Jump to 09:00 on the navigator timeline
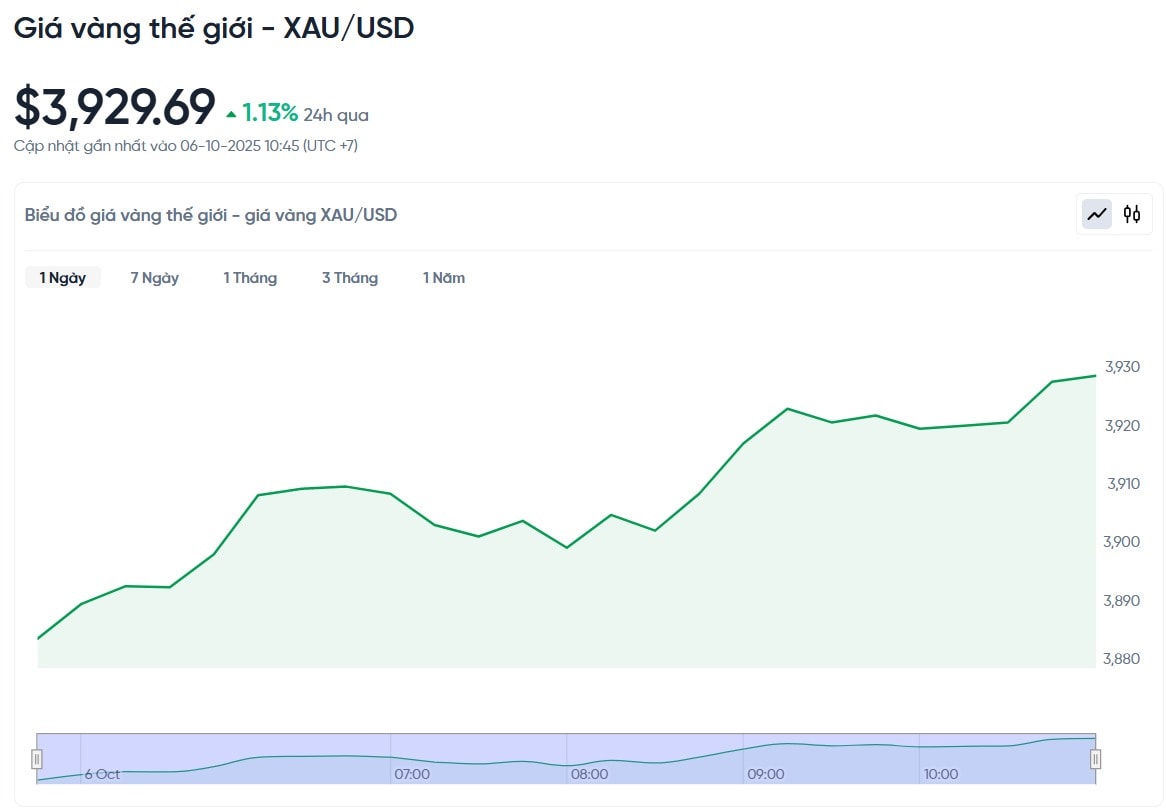 (x=765, y=774)
